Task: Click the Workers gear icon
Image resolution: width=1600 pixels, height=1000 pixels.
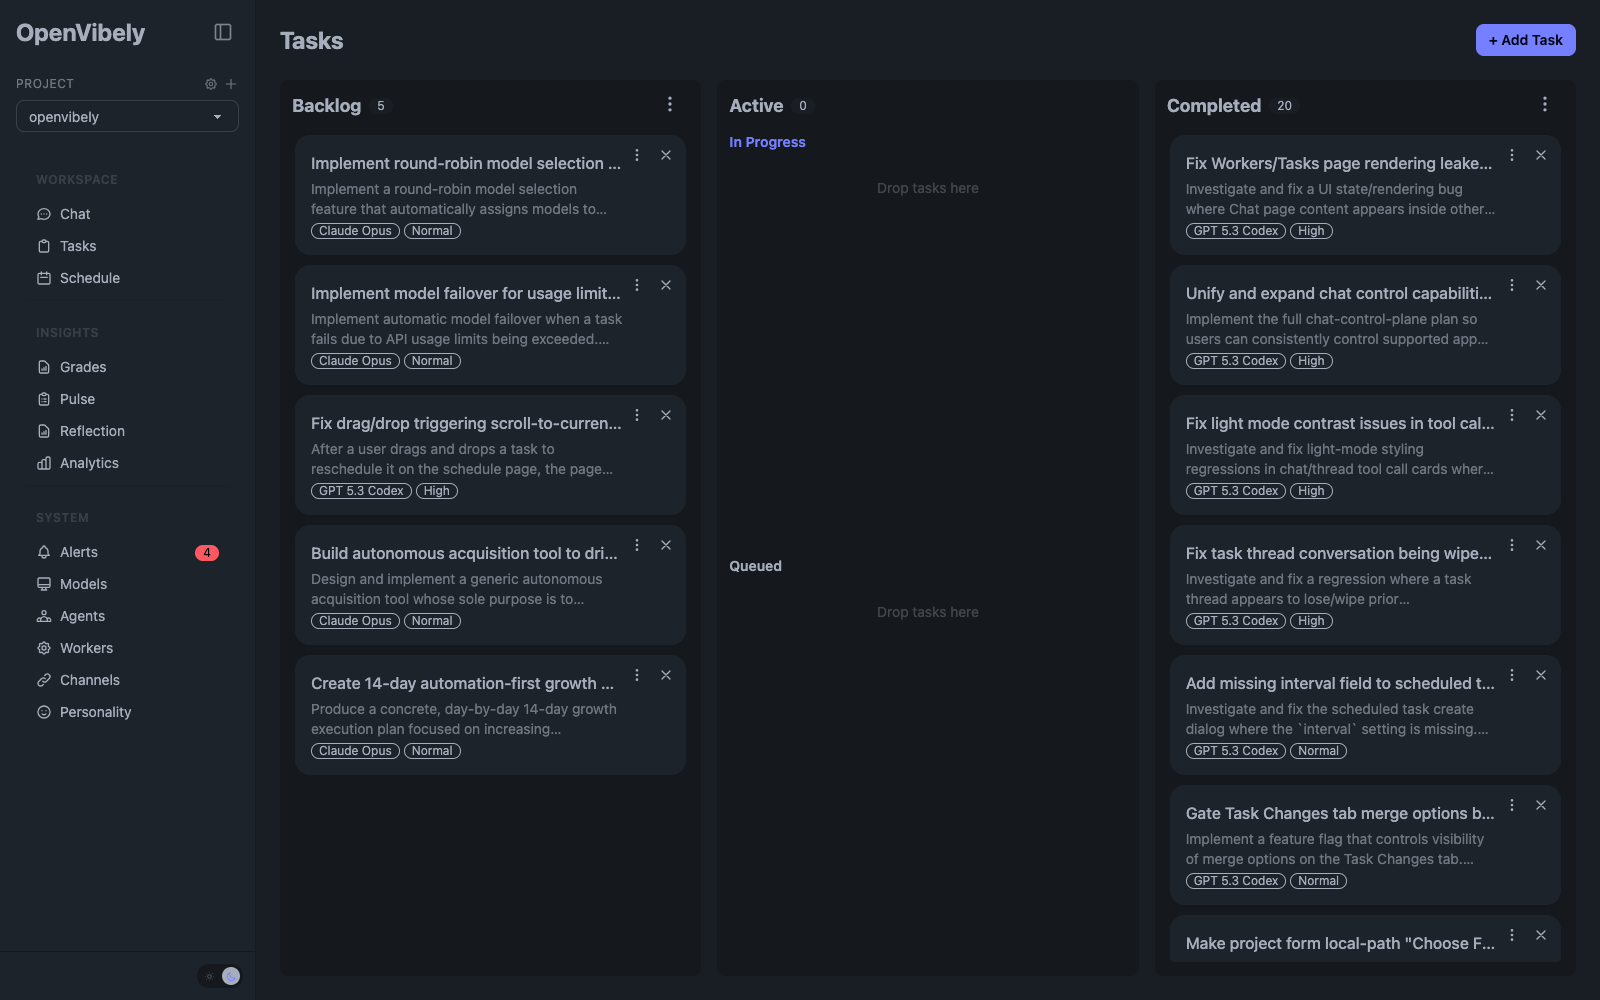Action: 44,648
